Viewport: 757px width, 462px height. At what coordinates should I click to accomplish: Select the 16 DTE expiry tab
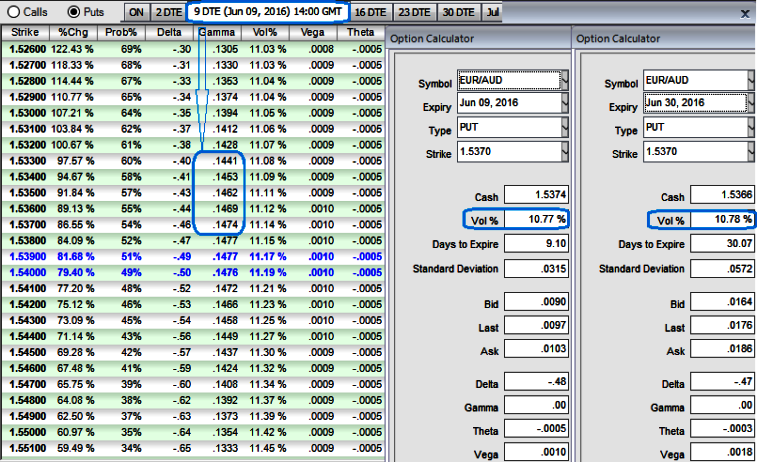point(371,13)
